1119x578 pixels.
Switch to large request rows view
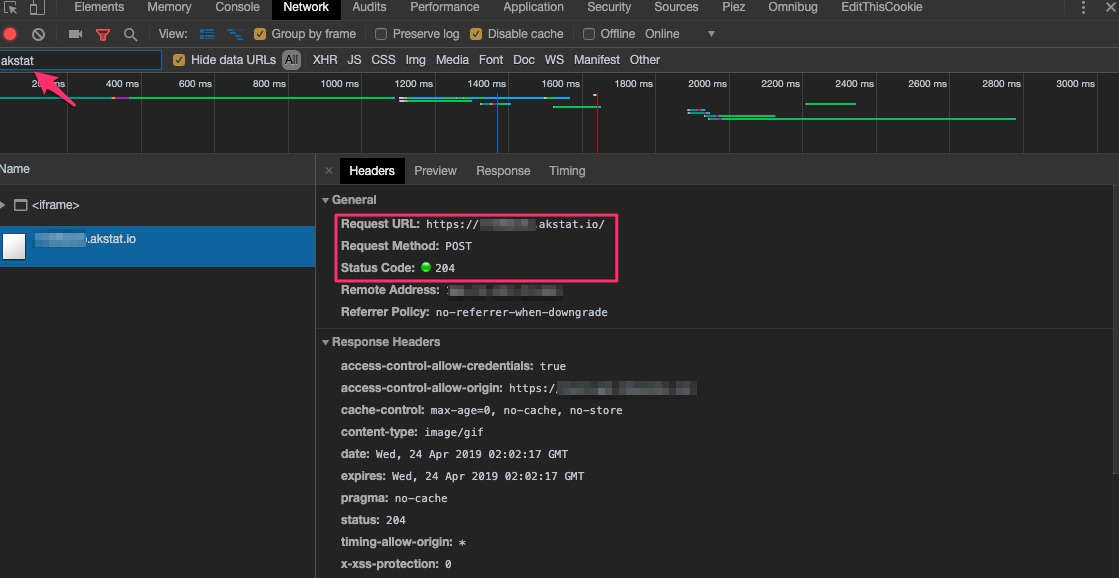click(x=207, y=34)
